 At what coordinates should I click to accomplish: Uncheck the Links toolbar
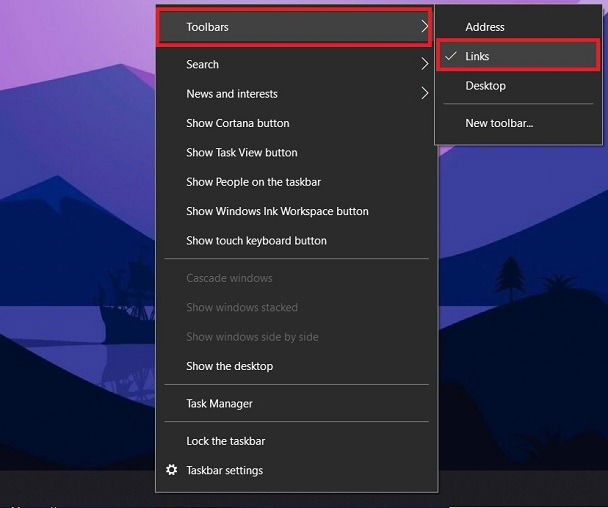click(x=518, y=56)
